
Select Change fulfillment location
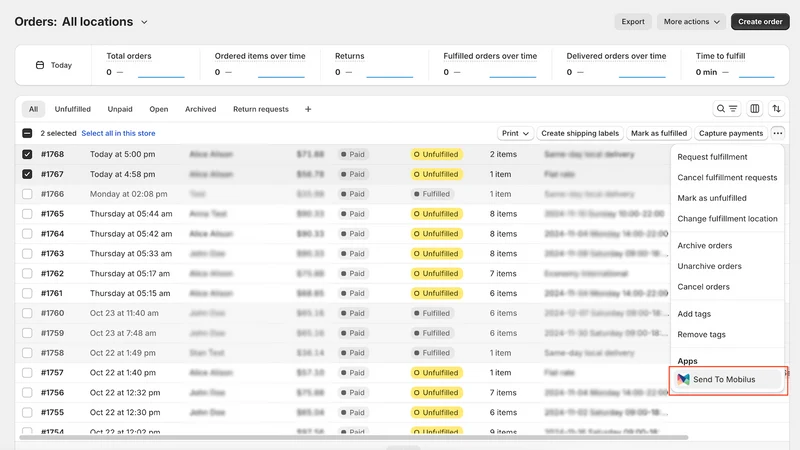pyautogui.click(x=727, y=218)
